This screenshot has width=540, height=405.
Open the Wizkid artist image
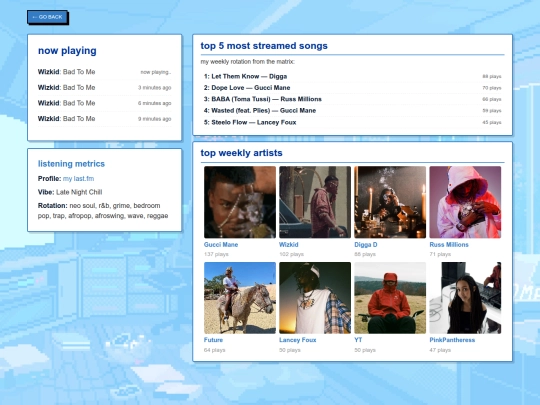coord(315,202)
